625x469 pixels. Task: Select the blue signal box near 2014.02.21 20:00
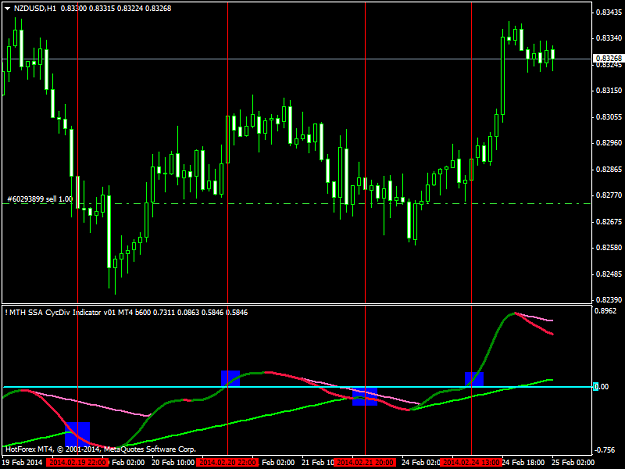[x=365, y=396]
